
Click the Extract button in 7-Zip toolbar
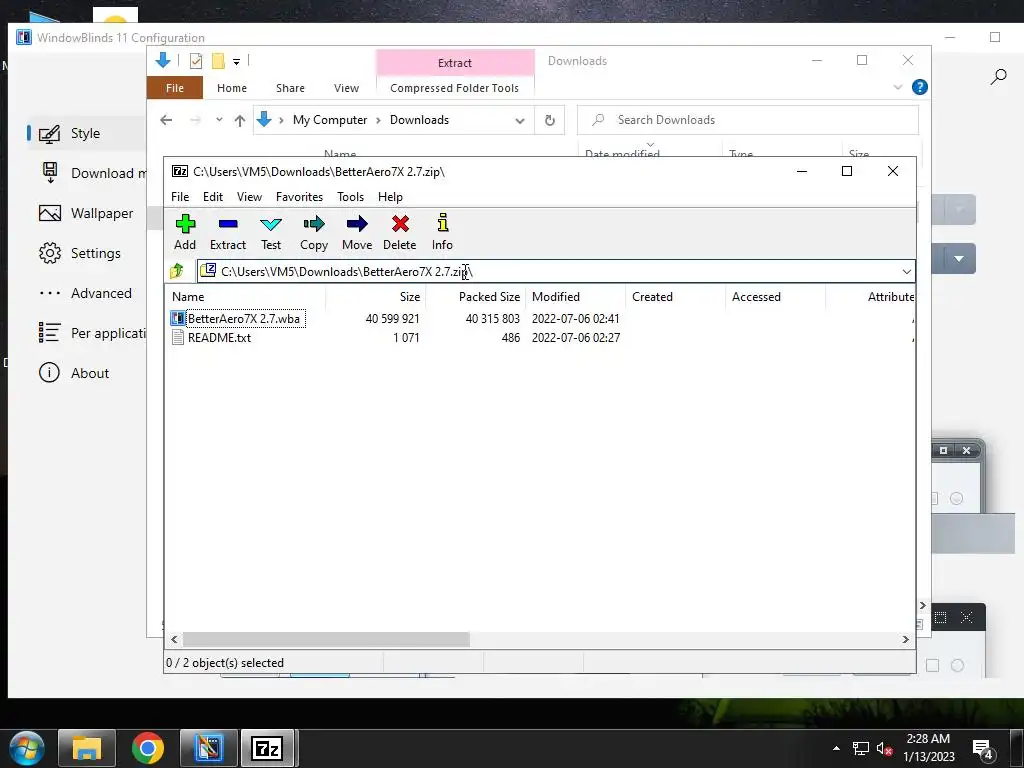point(228,232)
